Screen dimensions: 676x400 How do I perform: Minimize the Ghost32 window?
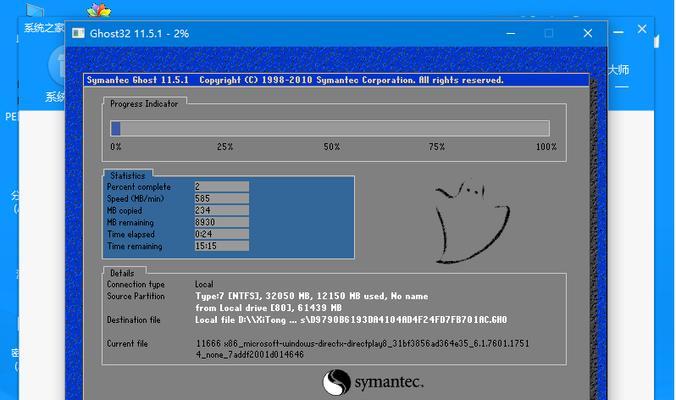tap(510, 33)
